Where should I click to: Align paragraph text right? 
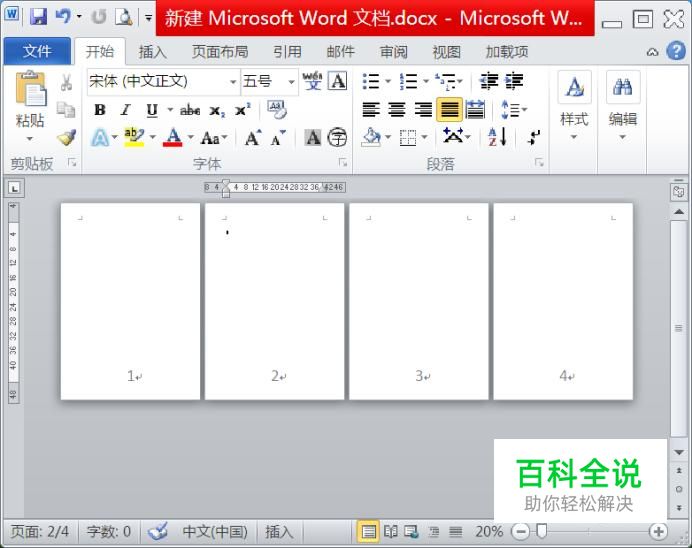pyautogui.click(x=423, y=109)
